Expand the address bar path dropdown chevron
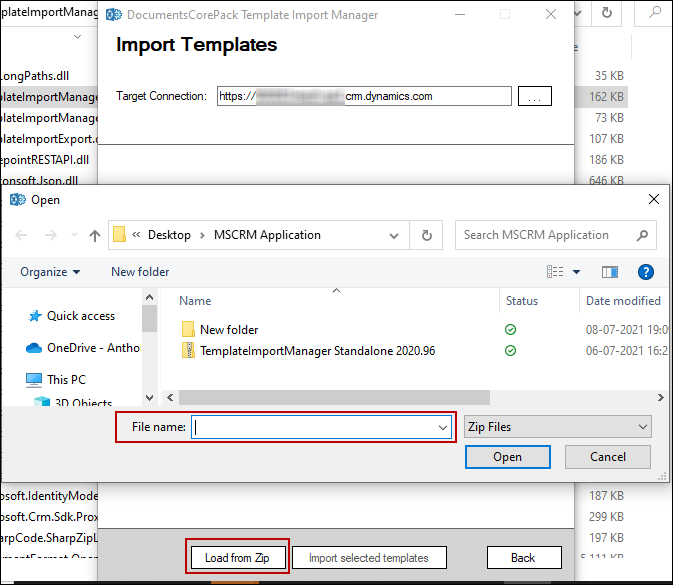This screenshot has height=585, width=673. click(x=394, y=236)
